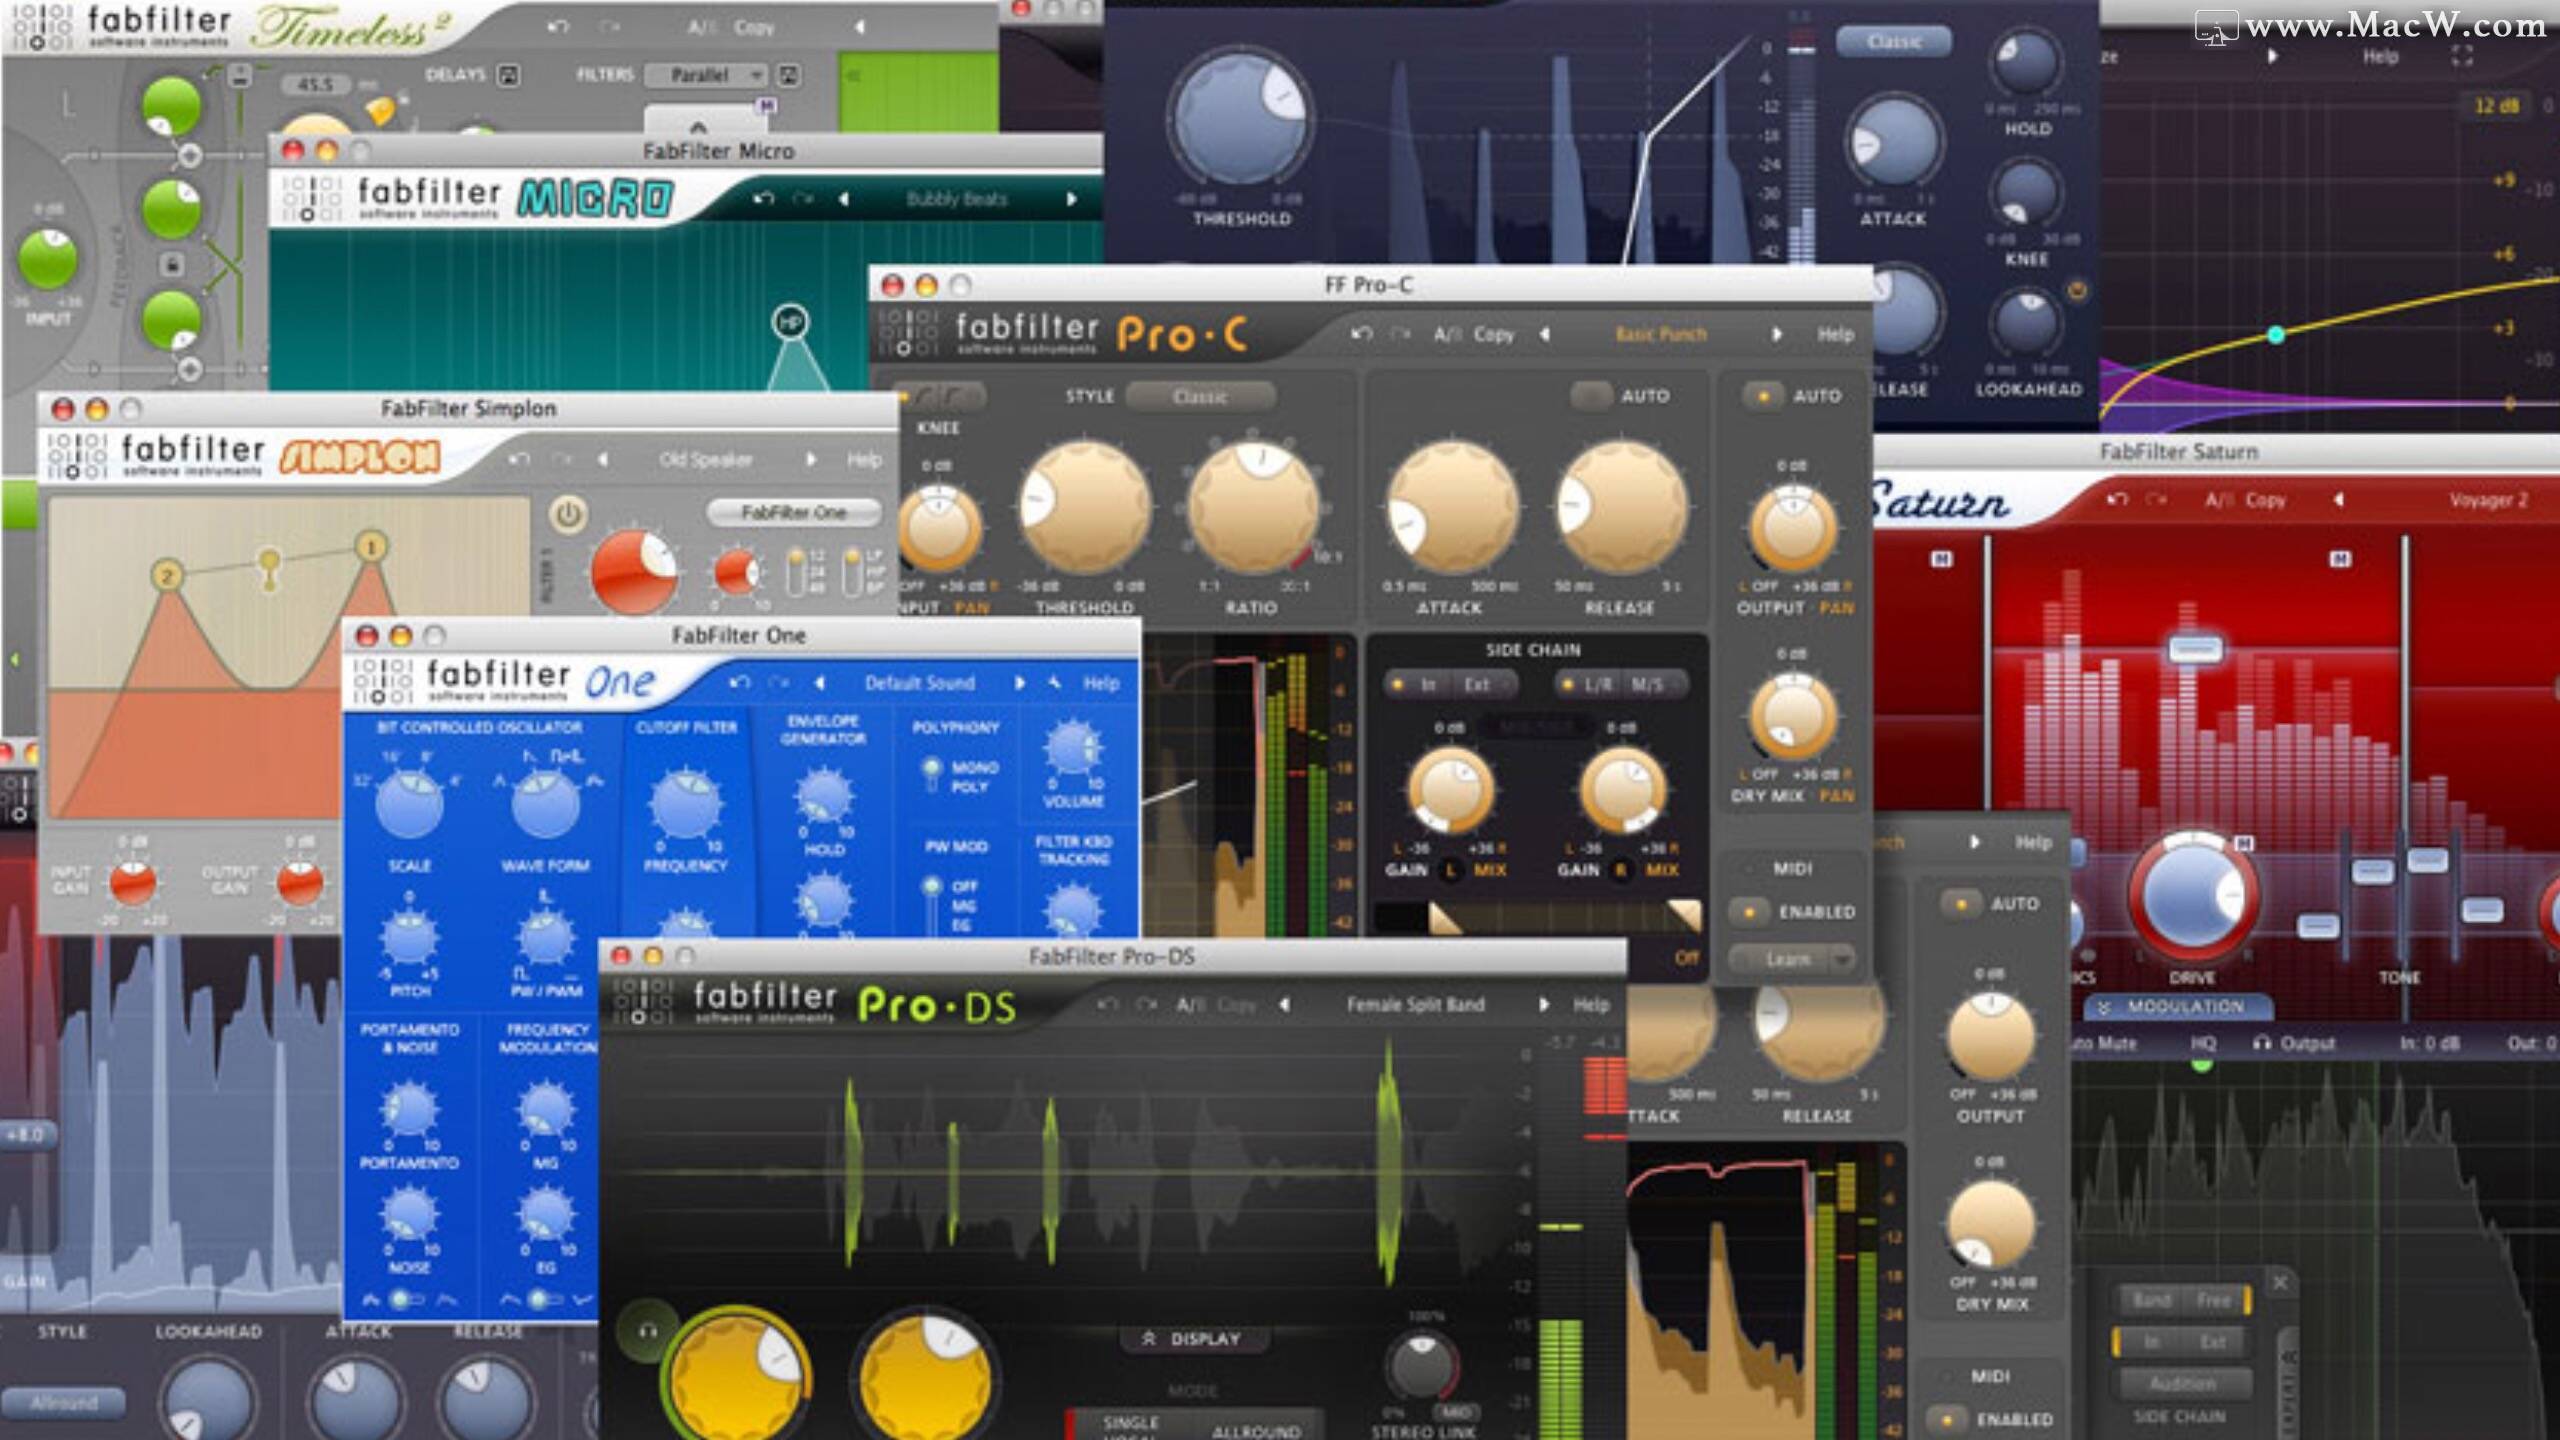Open the STYLE Classic dropdown in Pro-C

tap(1200, 397)
